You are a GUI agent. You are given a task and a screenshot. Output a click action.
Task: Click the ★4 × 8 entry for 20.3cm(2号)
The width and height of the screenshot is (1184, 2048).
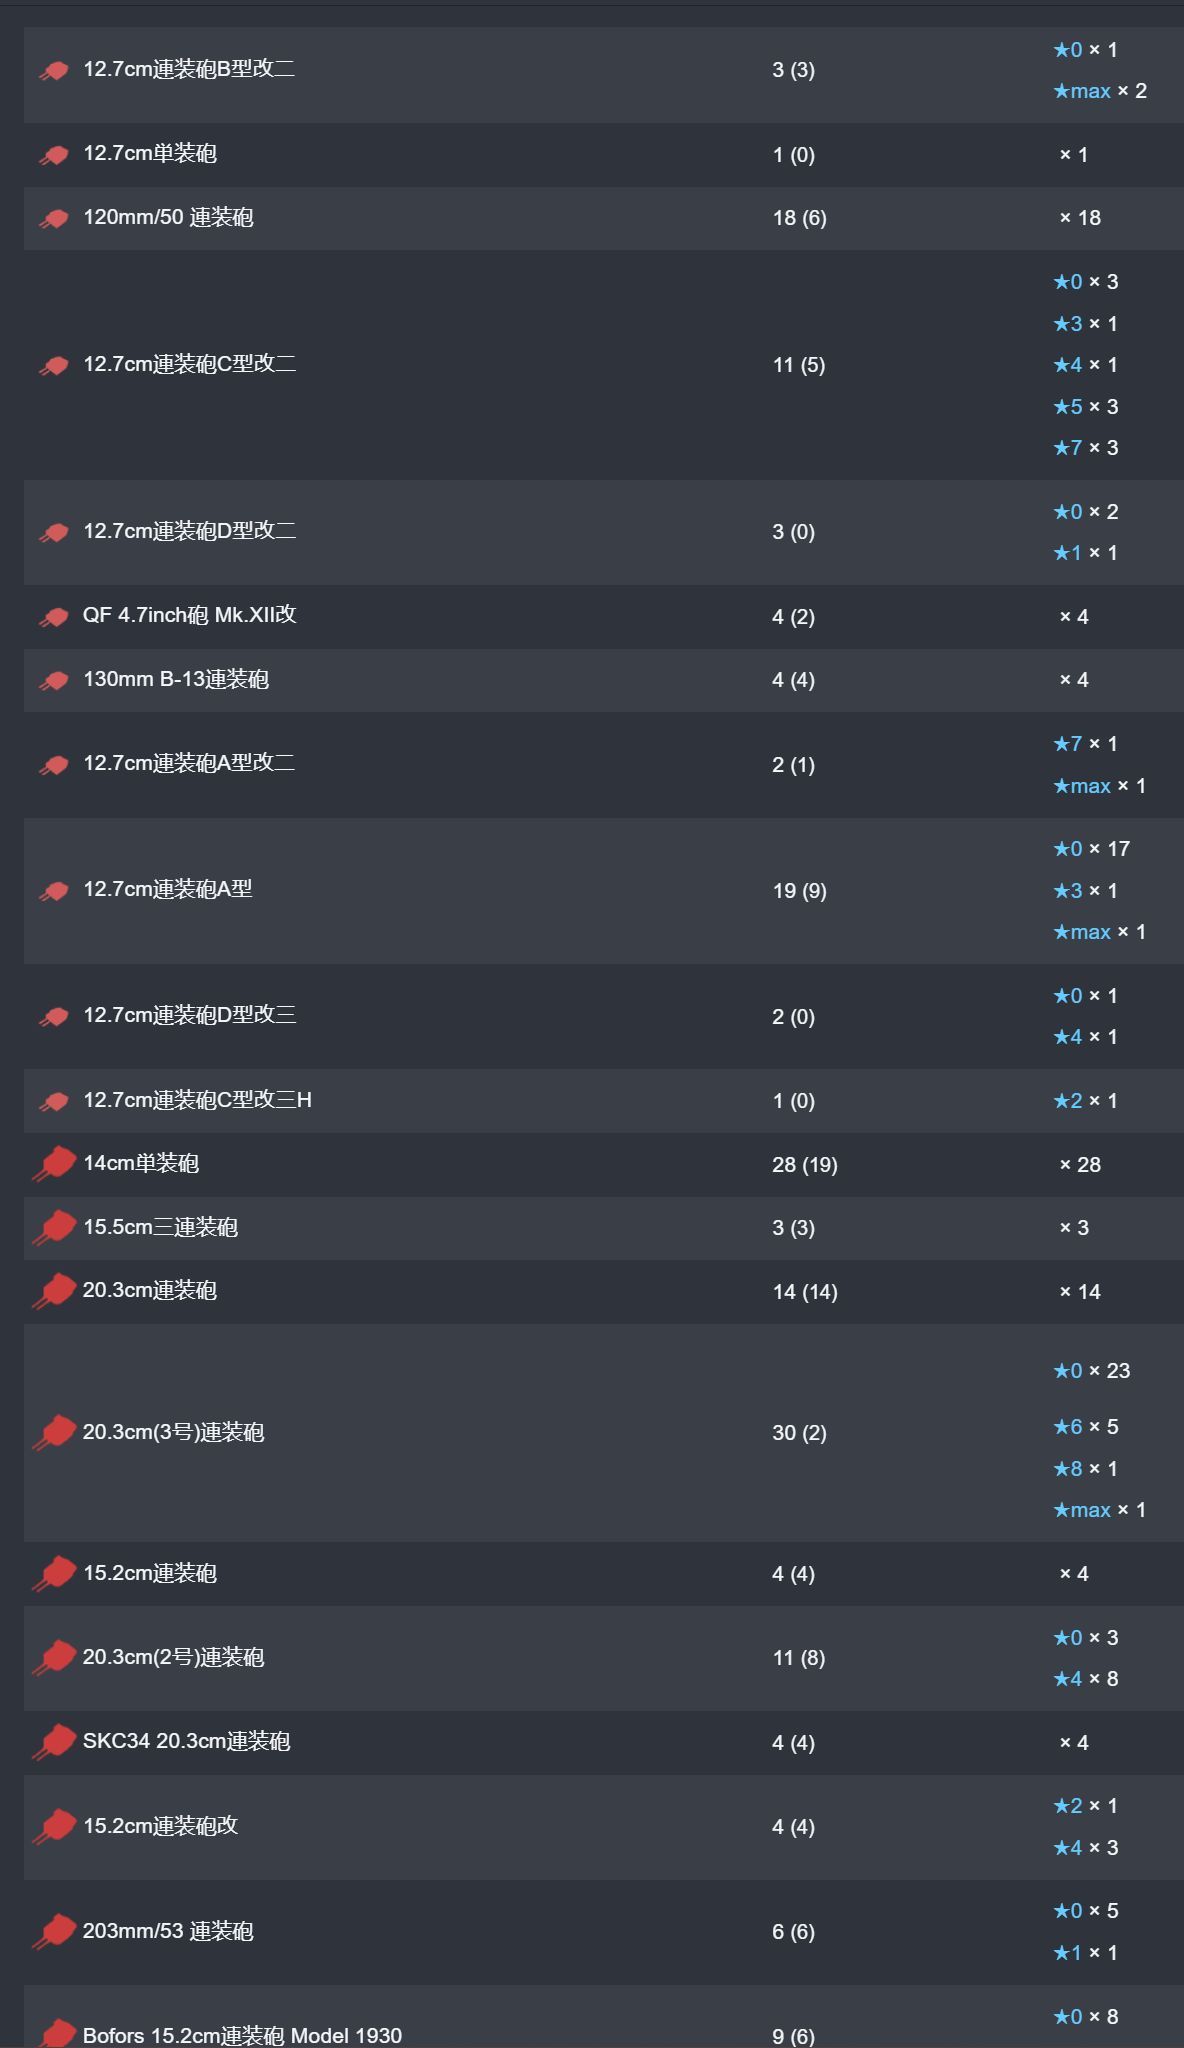coord(1086,1679)
